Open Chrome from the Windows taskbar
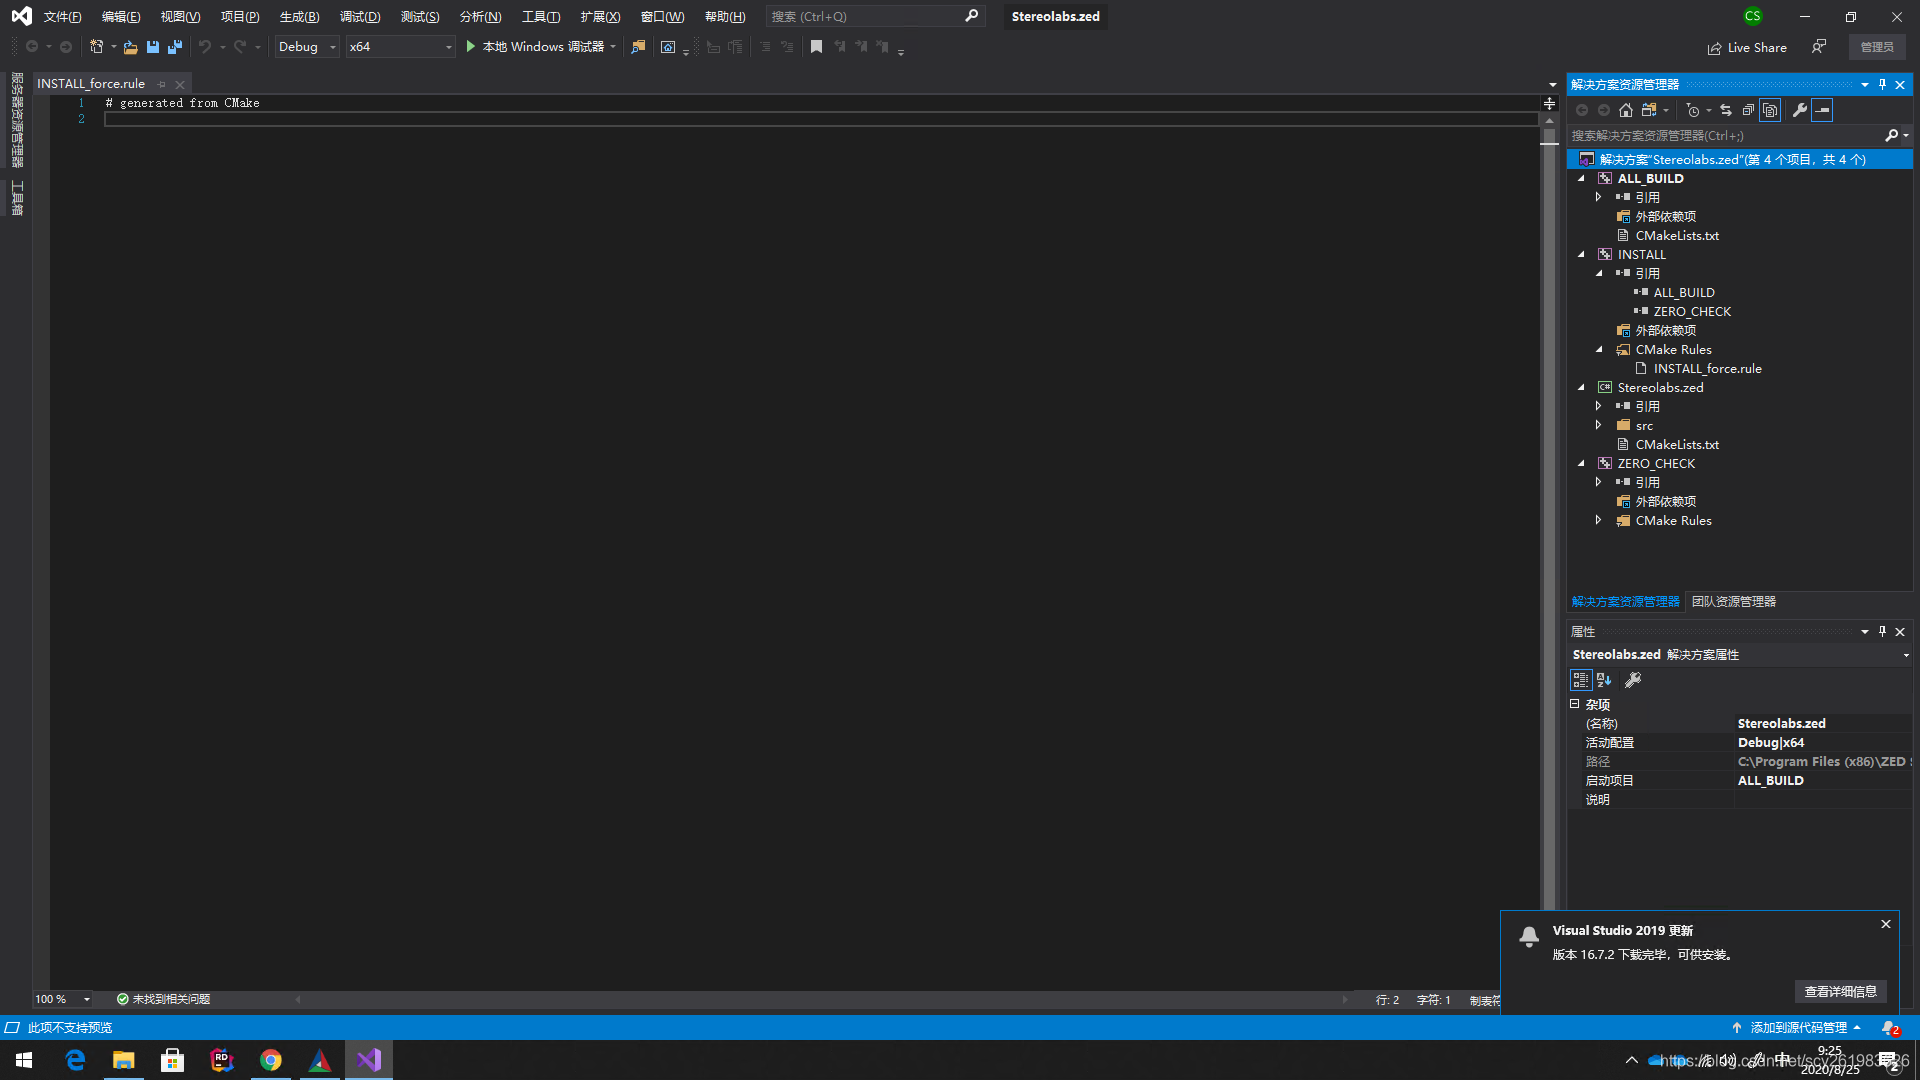1920x1080 pixels. (x=270, y=1060)
